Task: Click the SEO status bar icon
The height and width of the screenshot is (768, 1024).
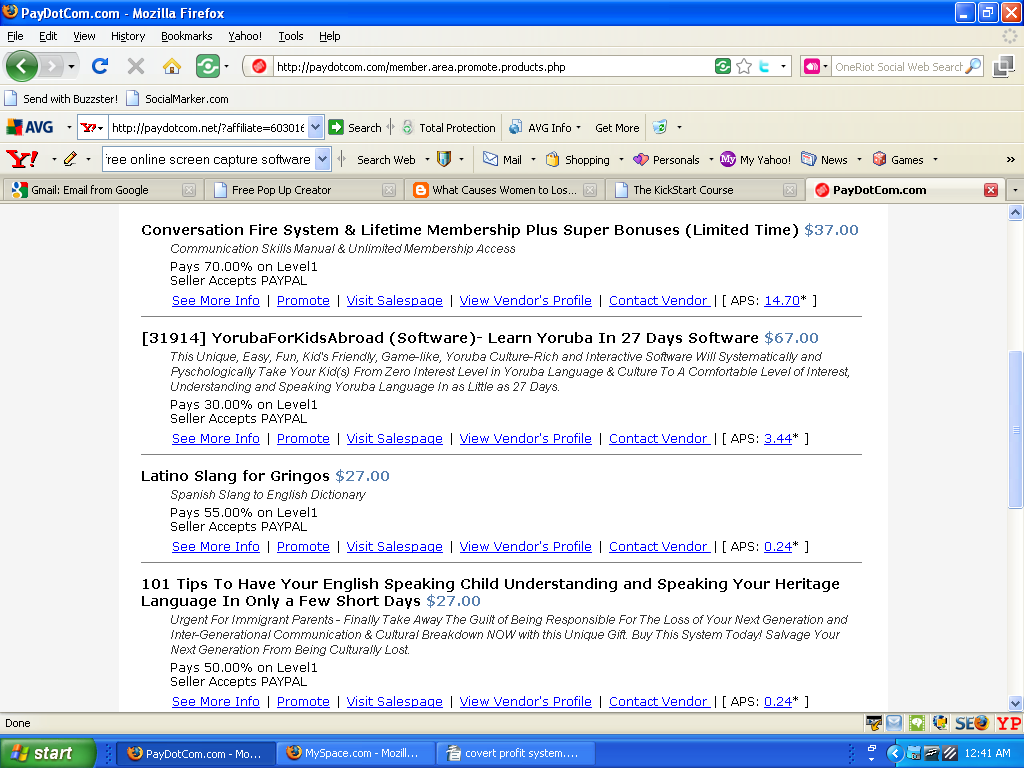Action: tap(972, 723)
